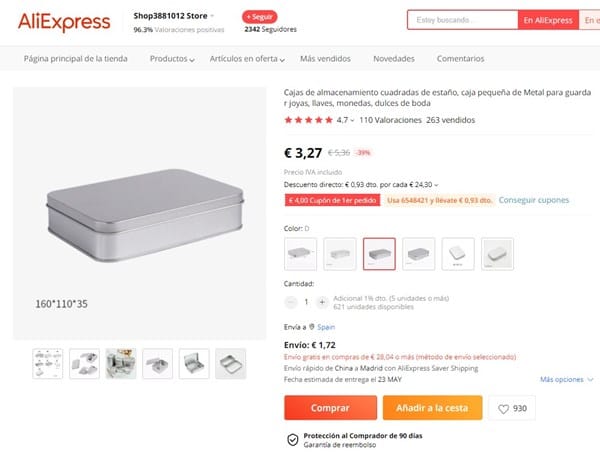Click the buyer protection shield icon
The height and width of the screenshot is (459, 600).
coord(292,438)
